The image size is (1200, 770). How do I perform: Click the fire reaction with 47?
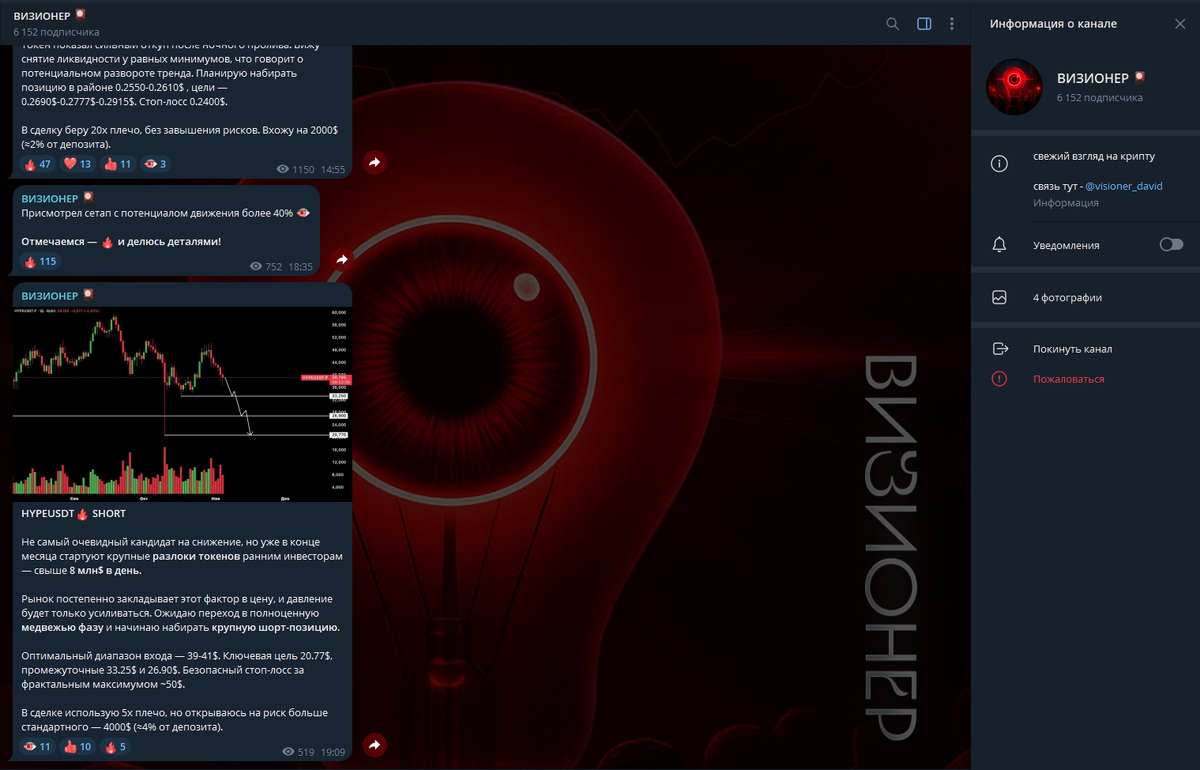[37, 164]
